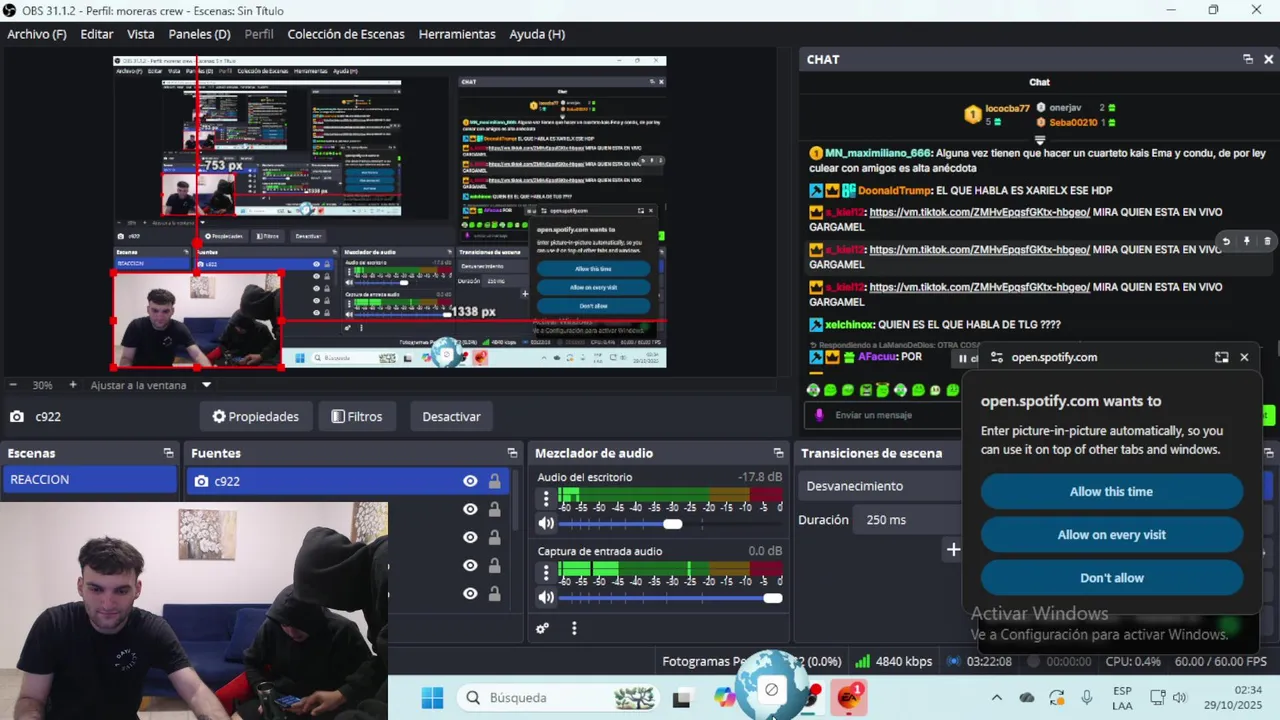Undock the Escenas panel

tap(168, 453)
